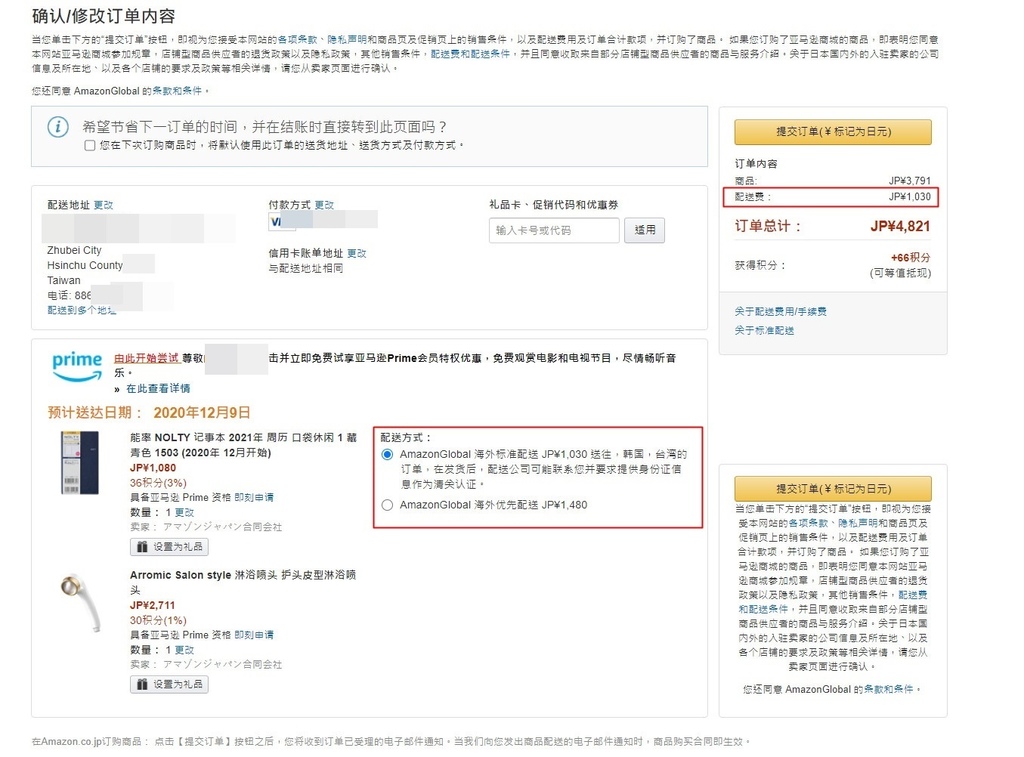Click the 36积分(3%) points text
The width and height of the screenshot is (1024, 757).
pyautogui.click(x=158, y=483)
